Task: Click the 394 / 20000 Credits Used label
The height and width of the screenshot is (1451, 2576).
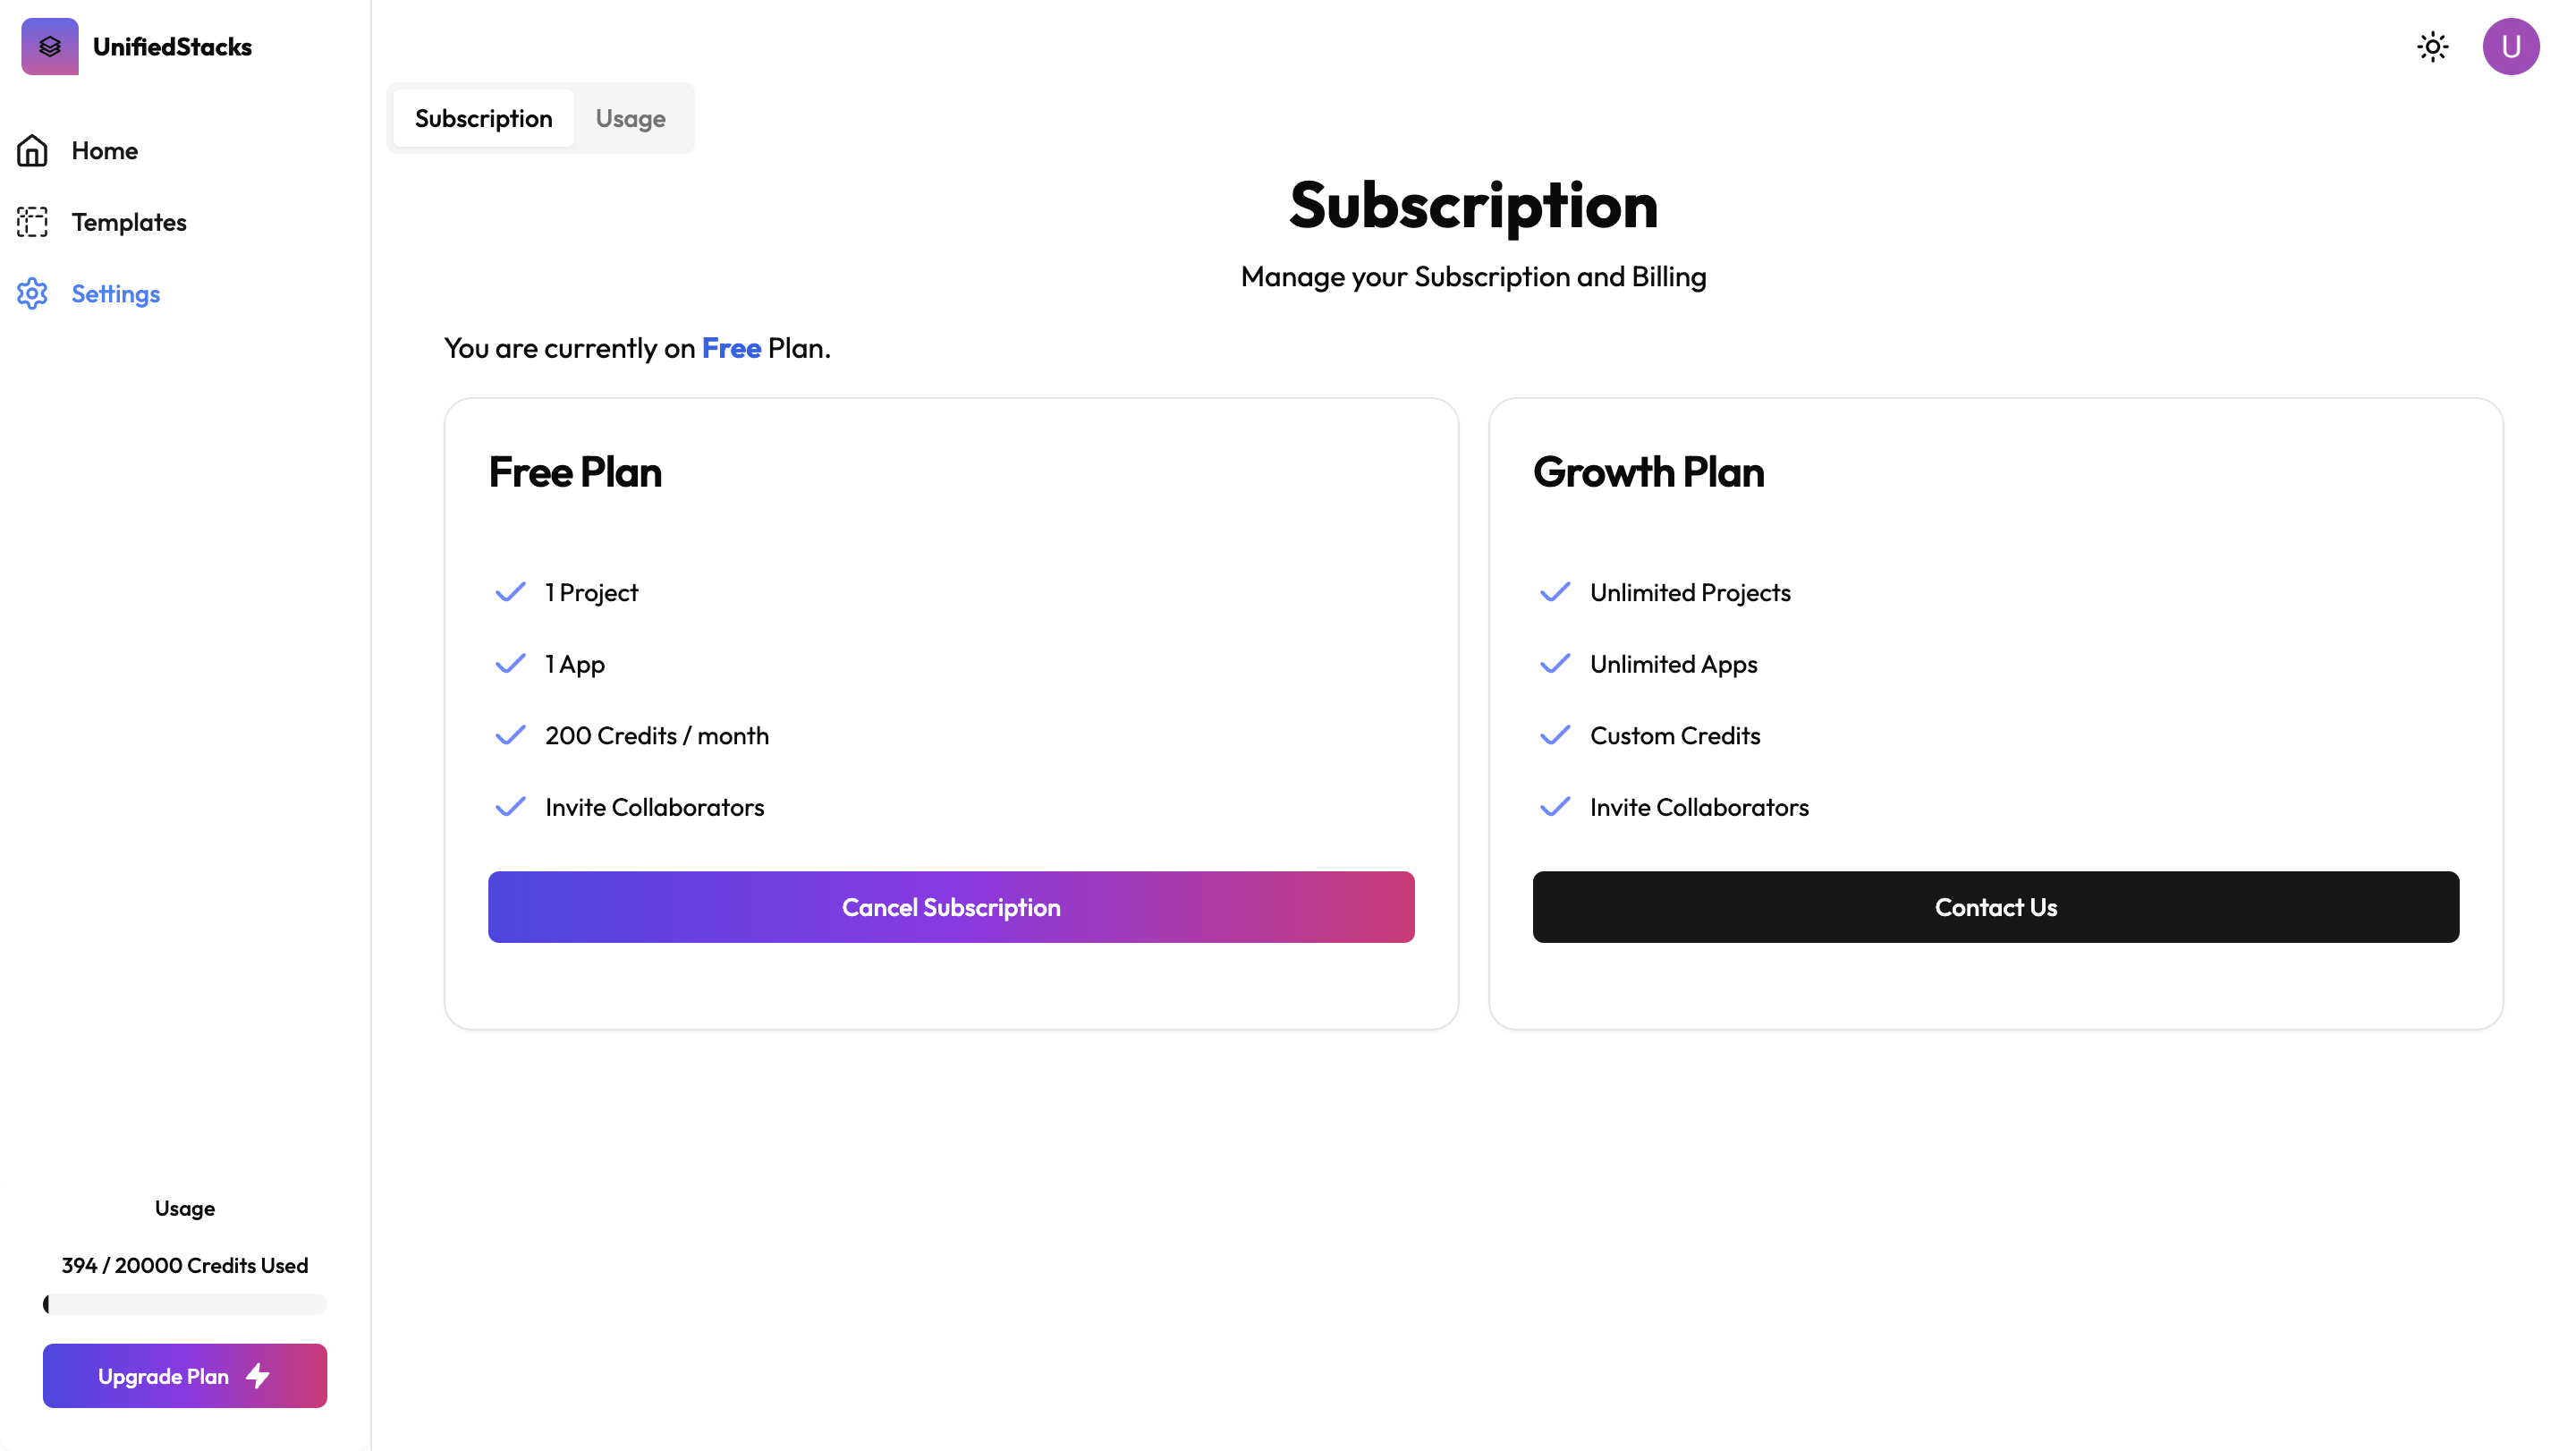Action: [185, 1265]
